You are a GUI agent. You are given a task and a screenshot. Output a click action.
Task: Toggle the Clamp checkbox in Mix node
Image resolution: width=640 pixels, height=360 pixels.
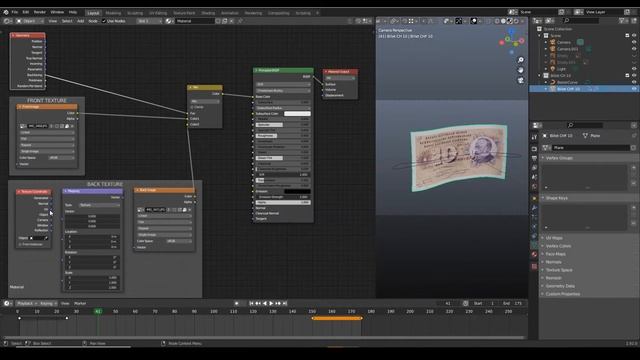pyautogui.click(x=192, y=107)
